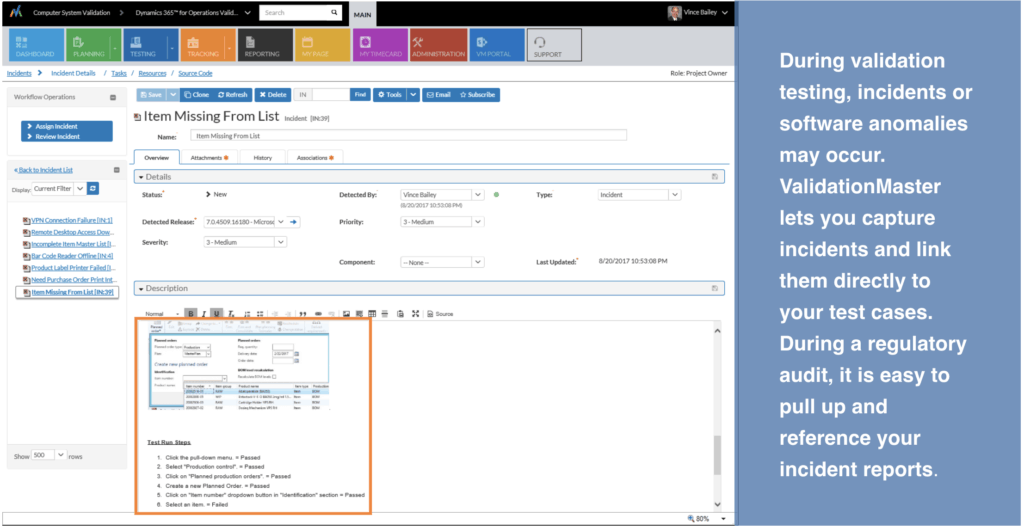
Task: Open the Priority dropdown
Action: coord(441,222)
